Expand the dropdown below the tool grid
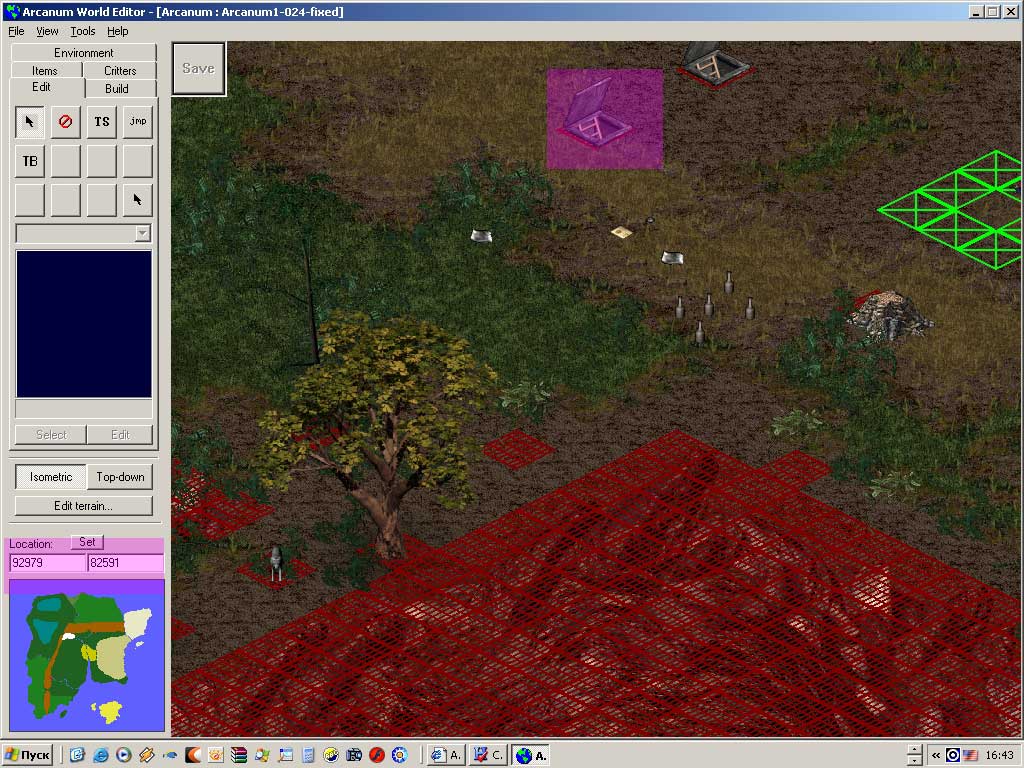Image resolution: width=1024 pixels, height=768 pixels. 142,233
